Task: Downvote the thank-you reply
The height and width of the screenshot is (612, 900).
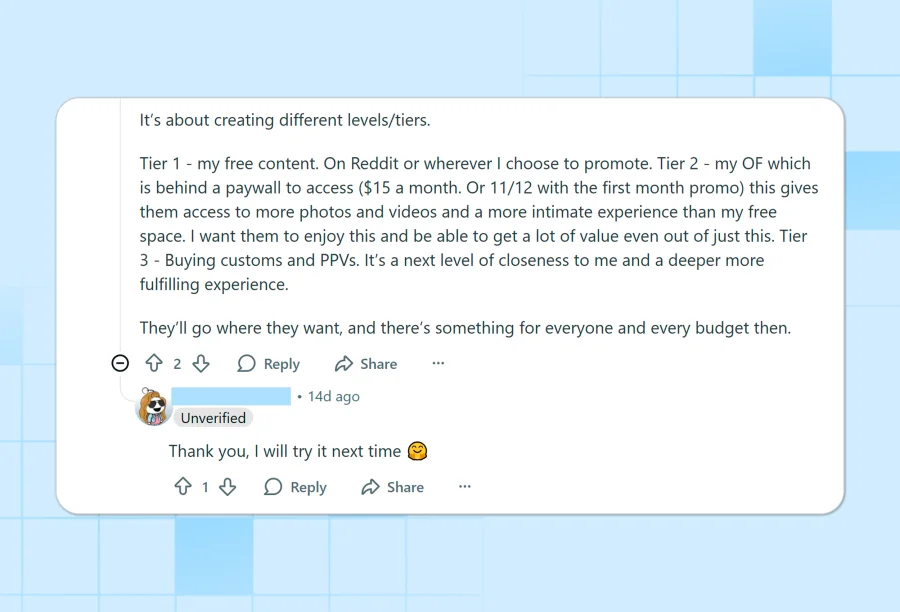Action: click(227, 487)
